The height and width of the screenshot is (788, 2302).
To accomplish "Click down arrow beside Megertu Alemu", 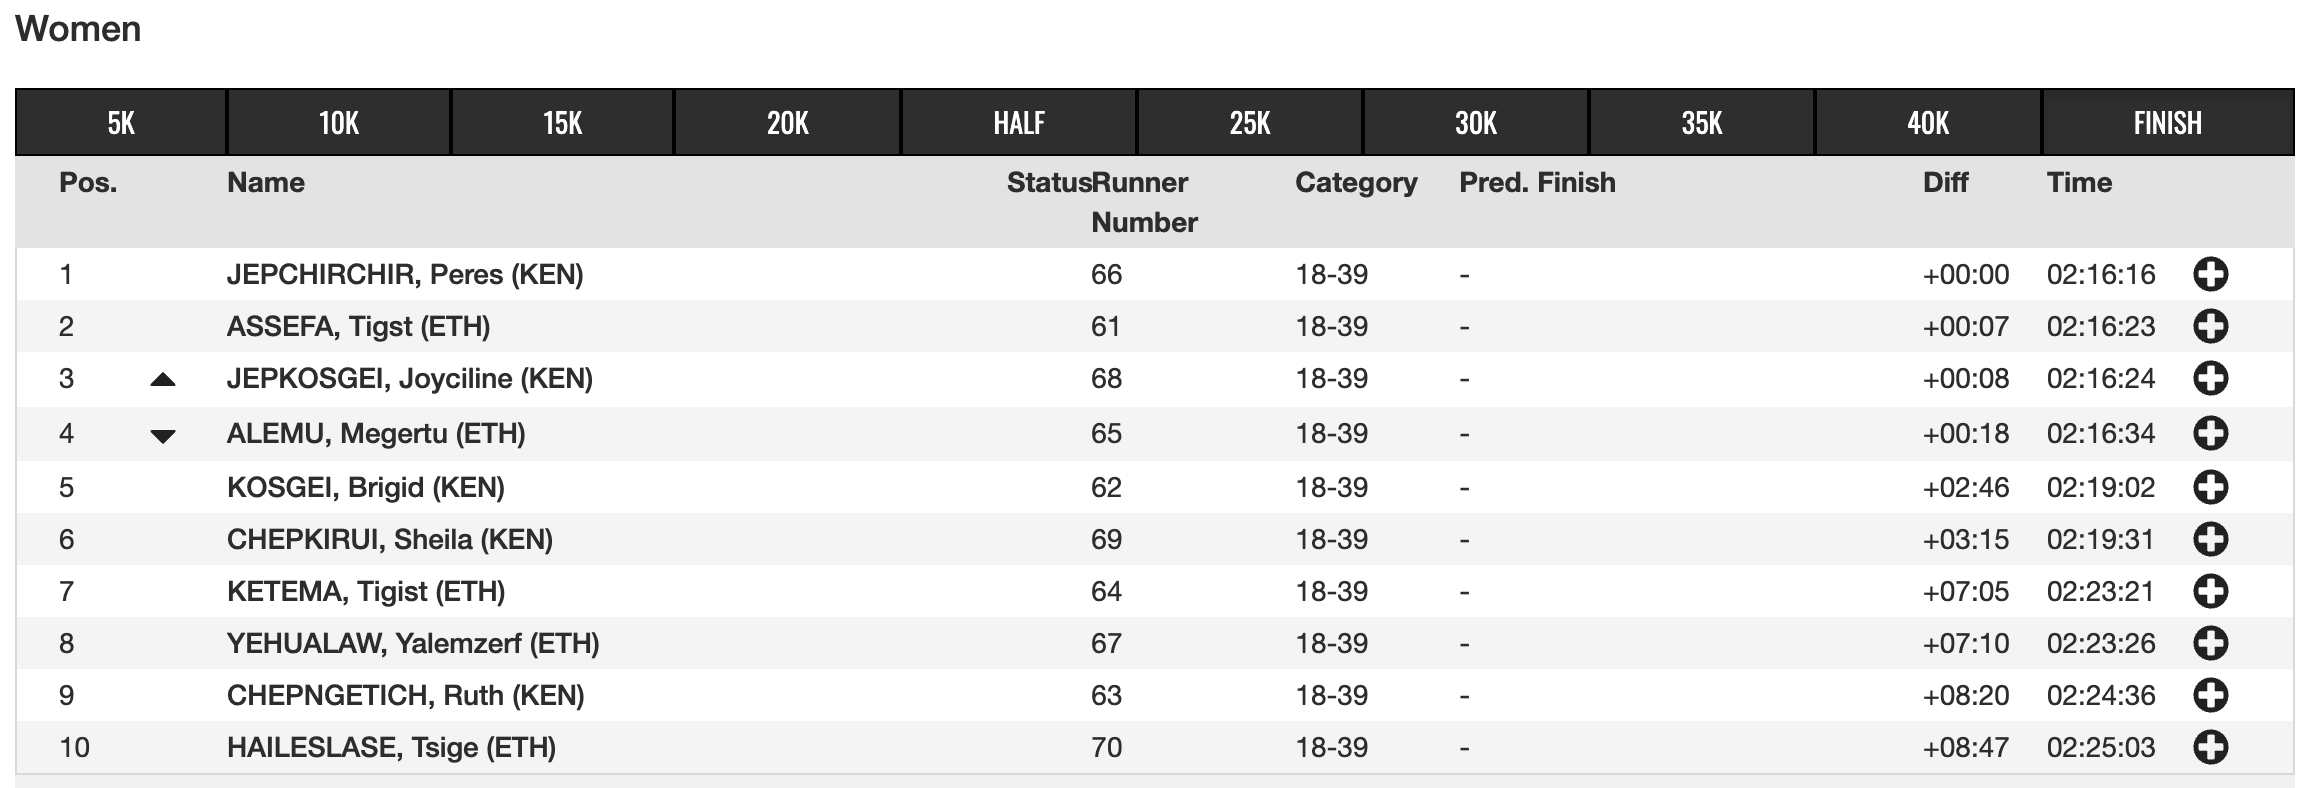I will [x=163, y=435].
